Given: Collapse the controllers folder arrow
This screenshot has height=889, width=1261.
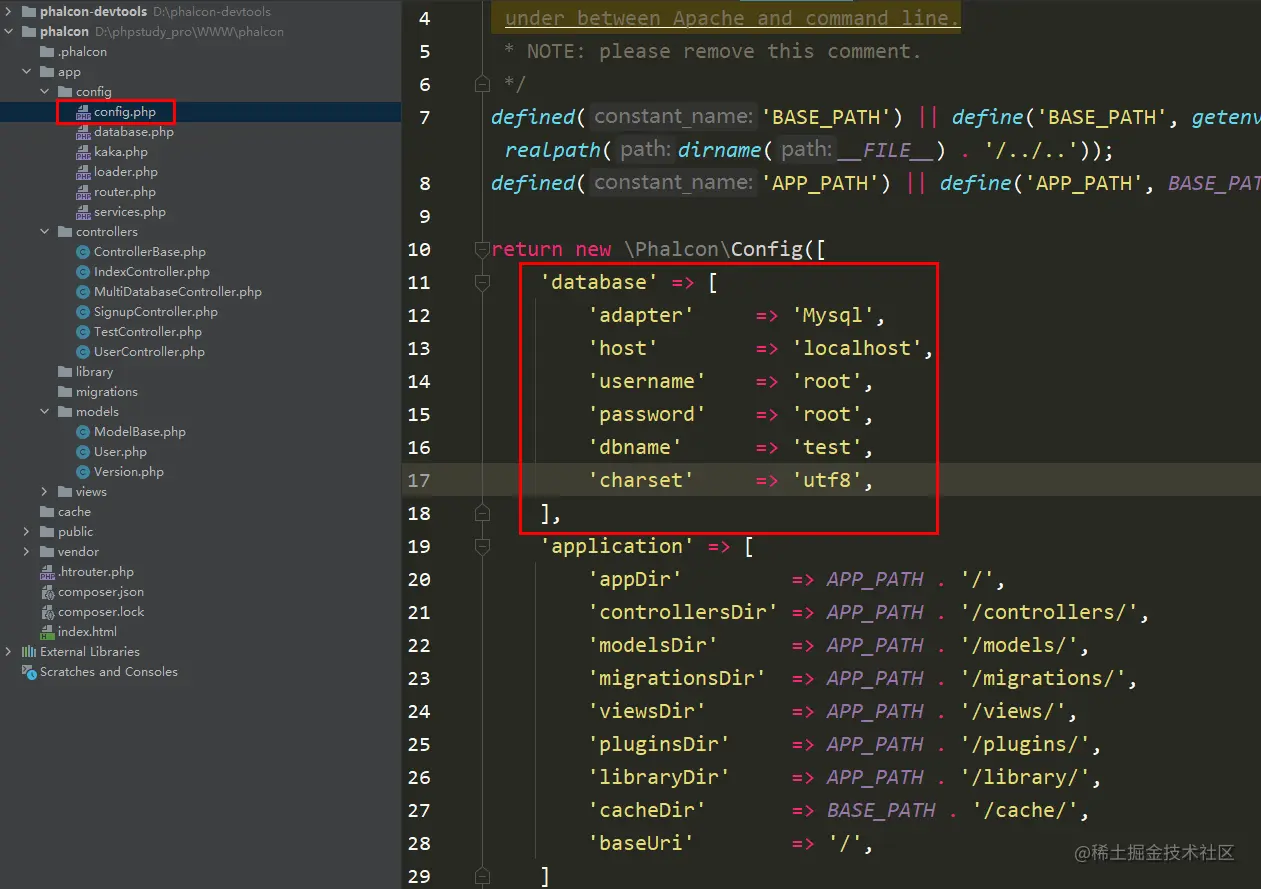Looking at the screenshot, I should [x=45, y=232].
